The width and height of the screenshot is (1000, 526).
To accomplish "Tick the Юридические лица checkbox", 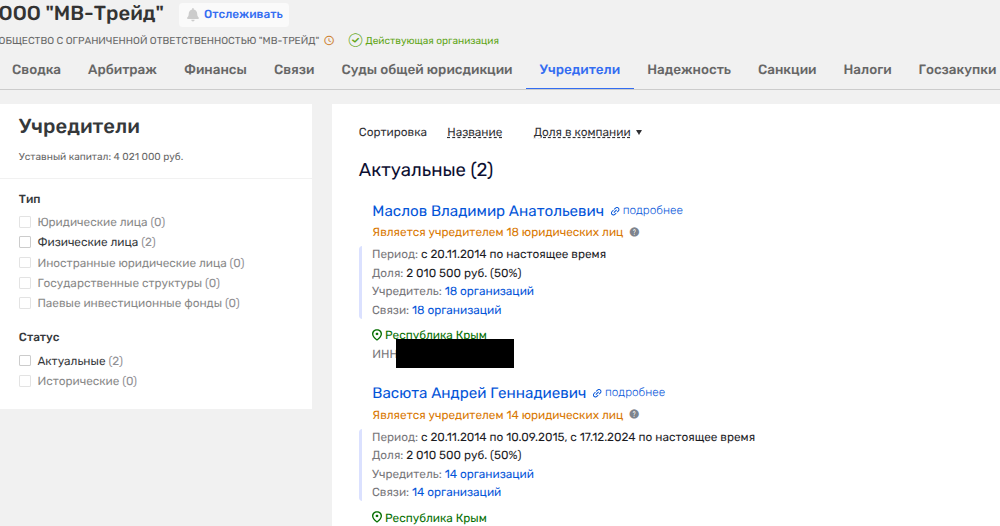I will pyautogui.click(x=25, y=222).
